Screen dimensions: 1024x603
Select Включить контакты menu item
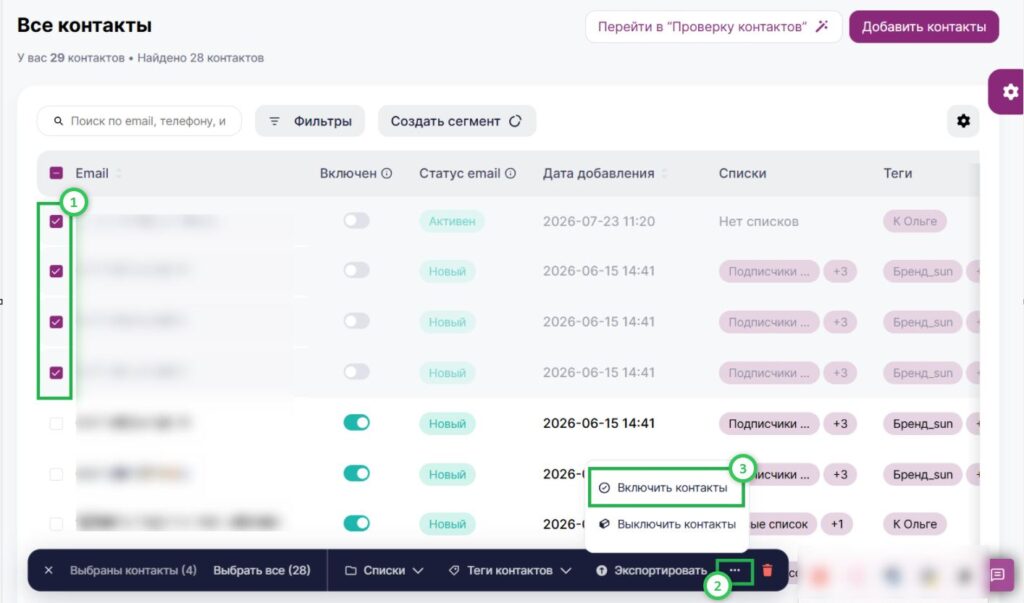666,488
